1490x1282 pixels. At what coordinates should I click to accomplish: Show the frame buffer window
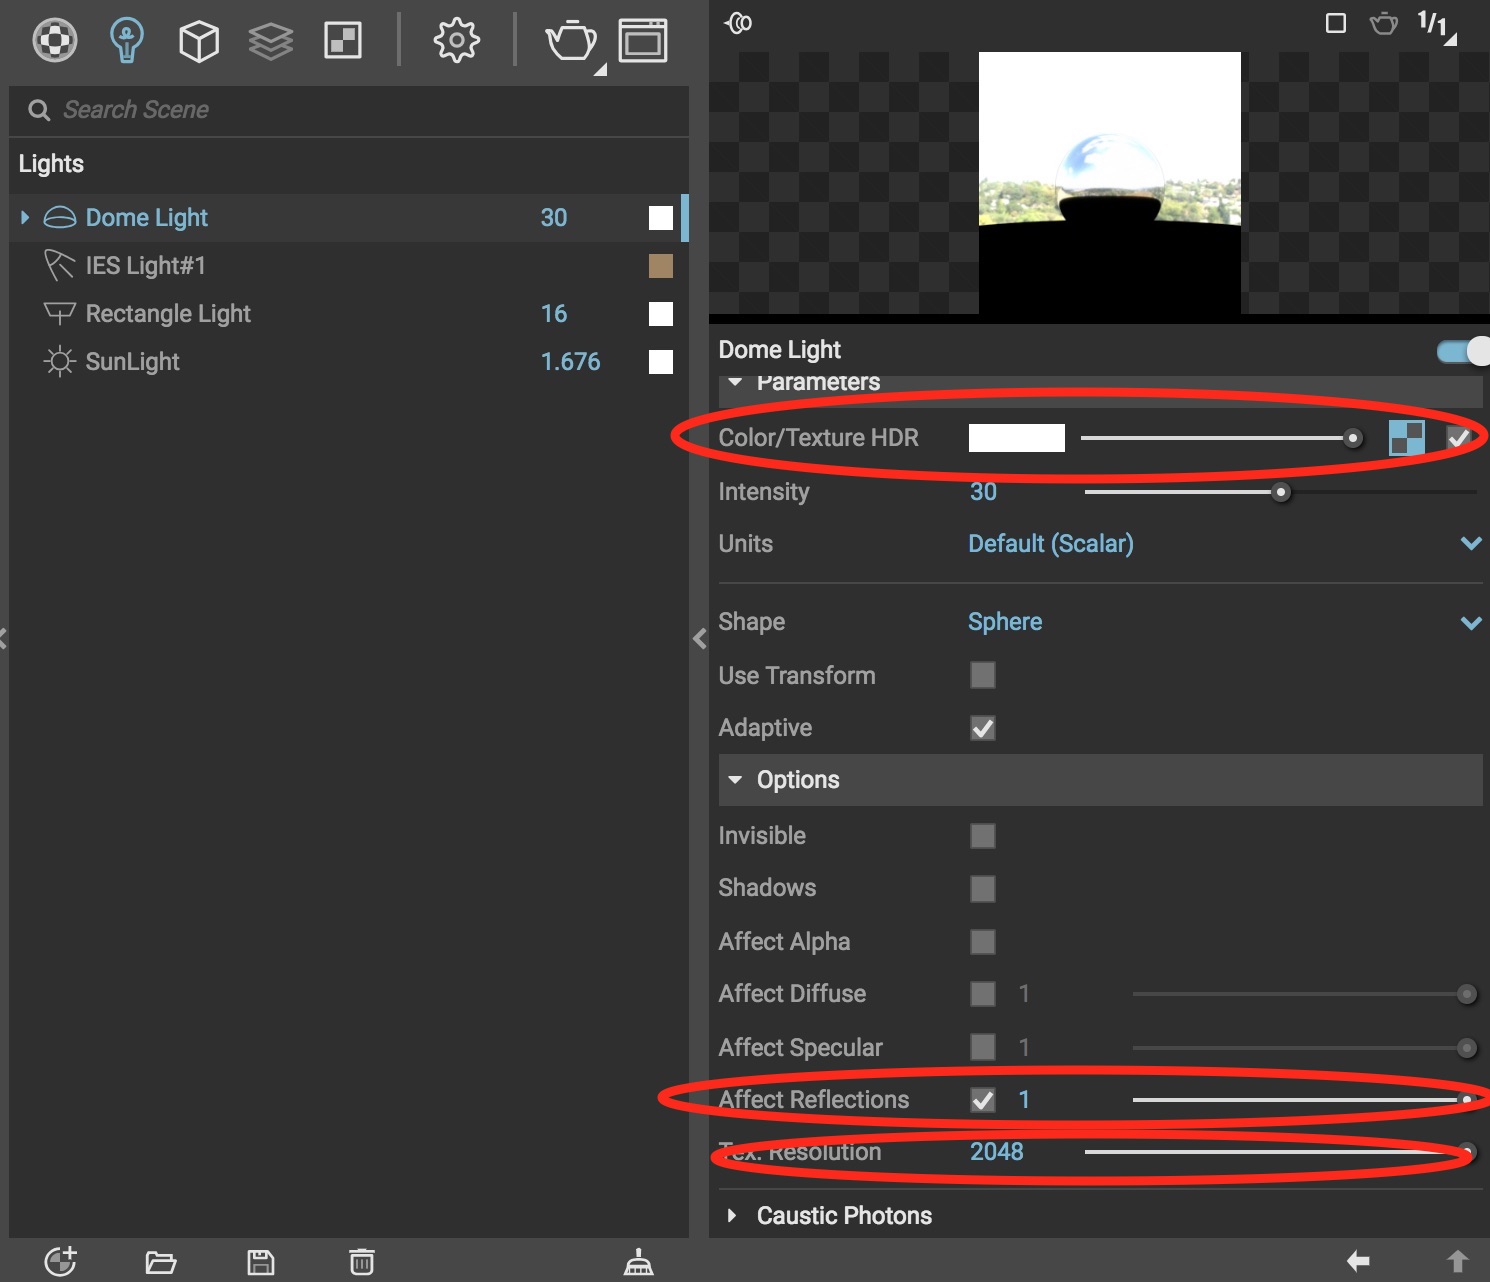(643, 41)
